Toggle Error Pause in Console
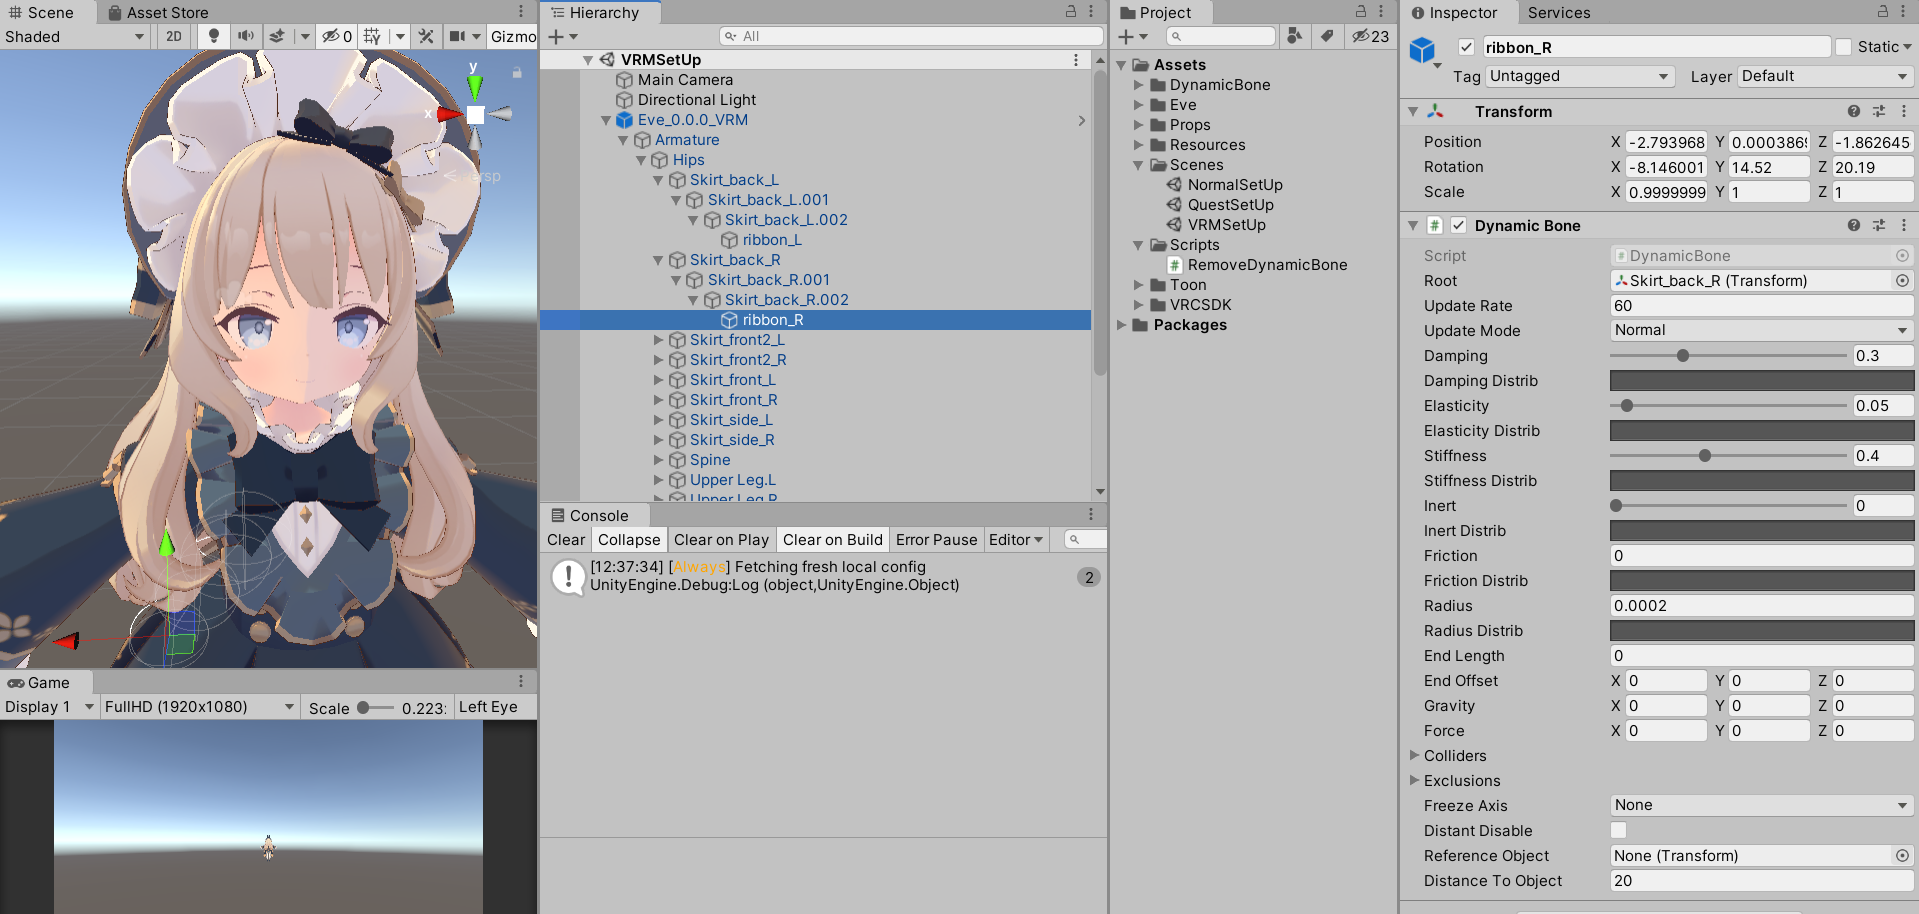 (x=936, y=540)
